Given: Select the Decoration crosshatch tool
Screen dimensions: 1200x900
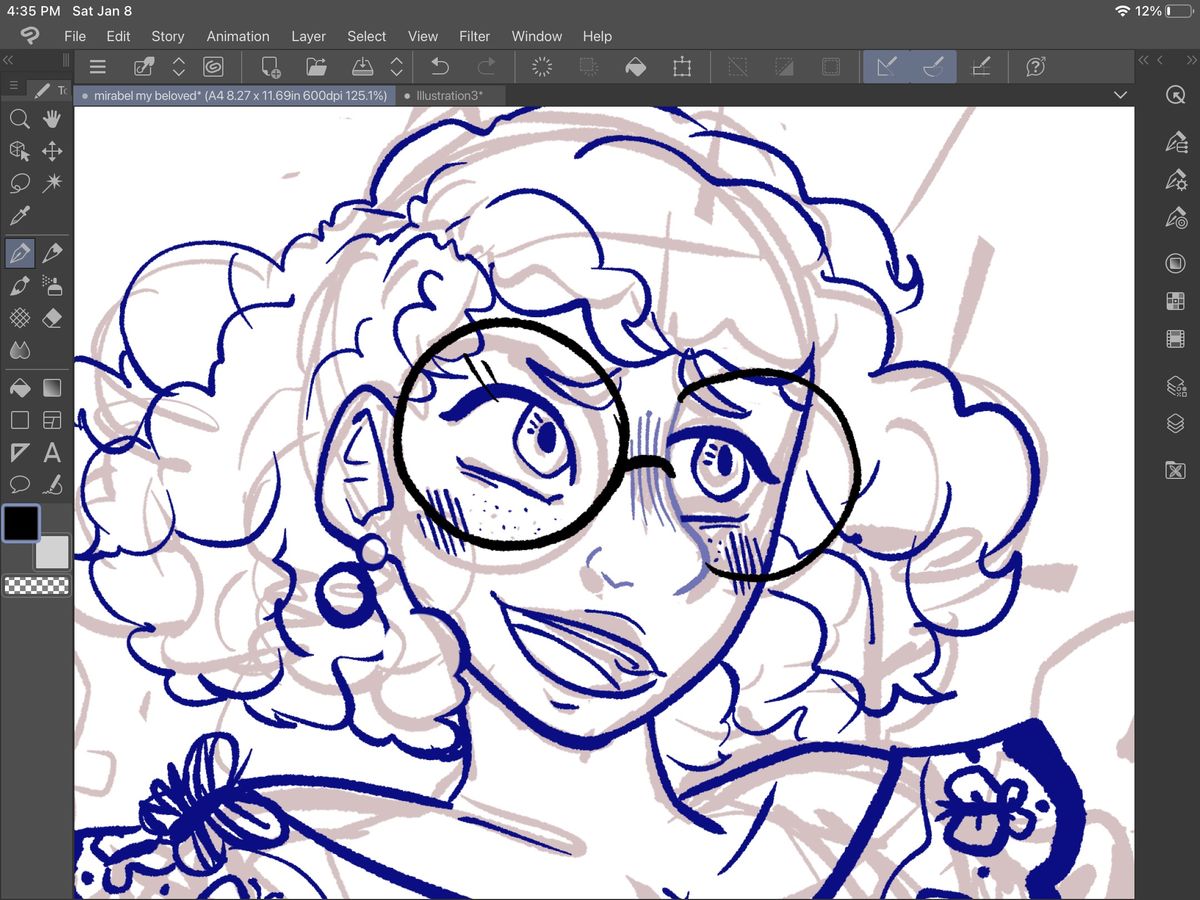Looking at the screenshot, I should point(19,318).
